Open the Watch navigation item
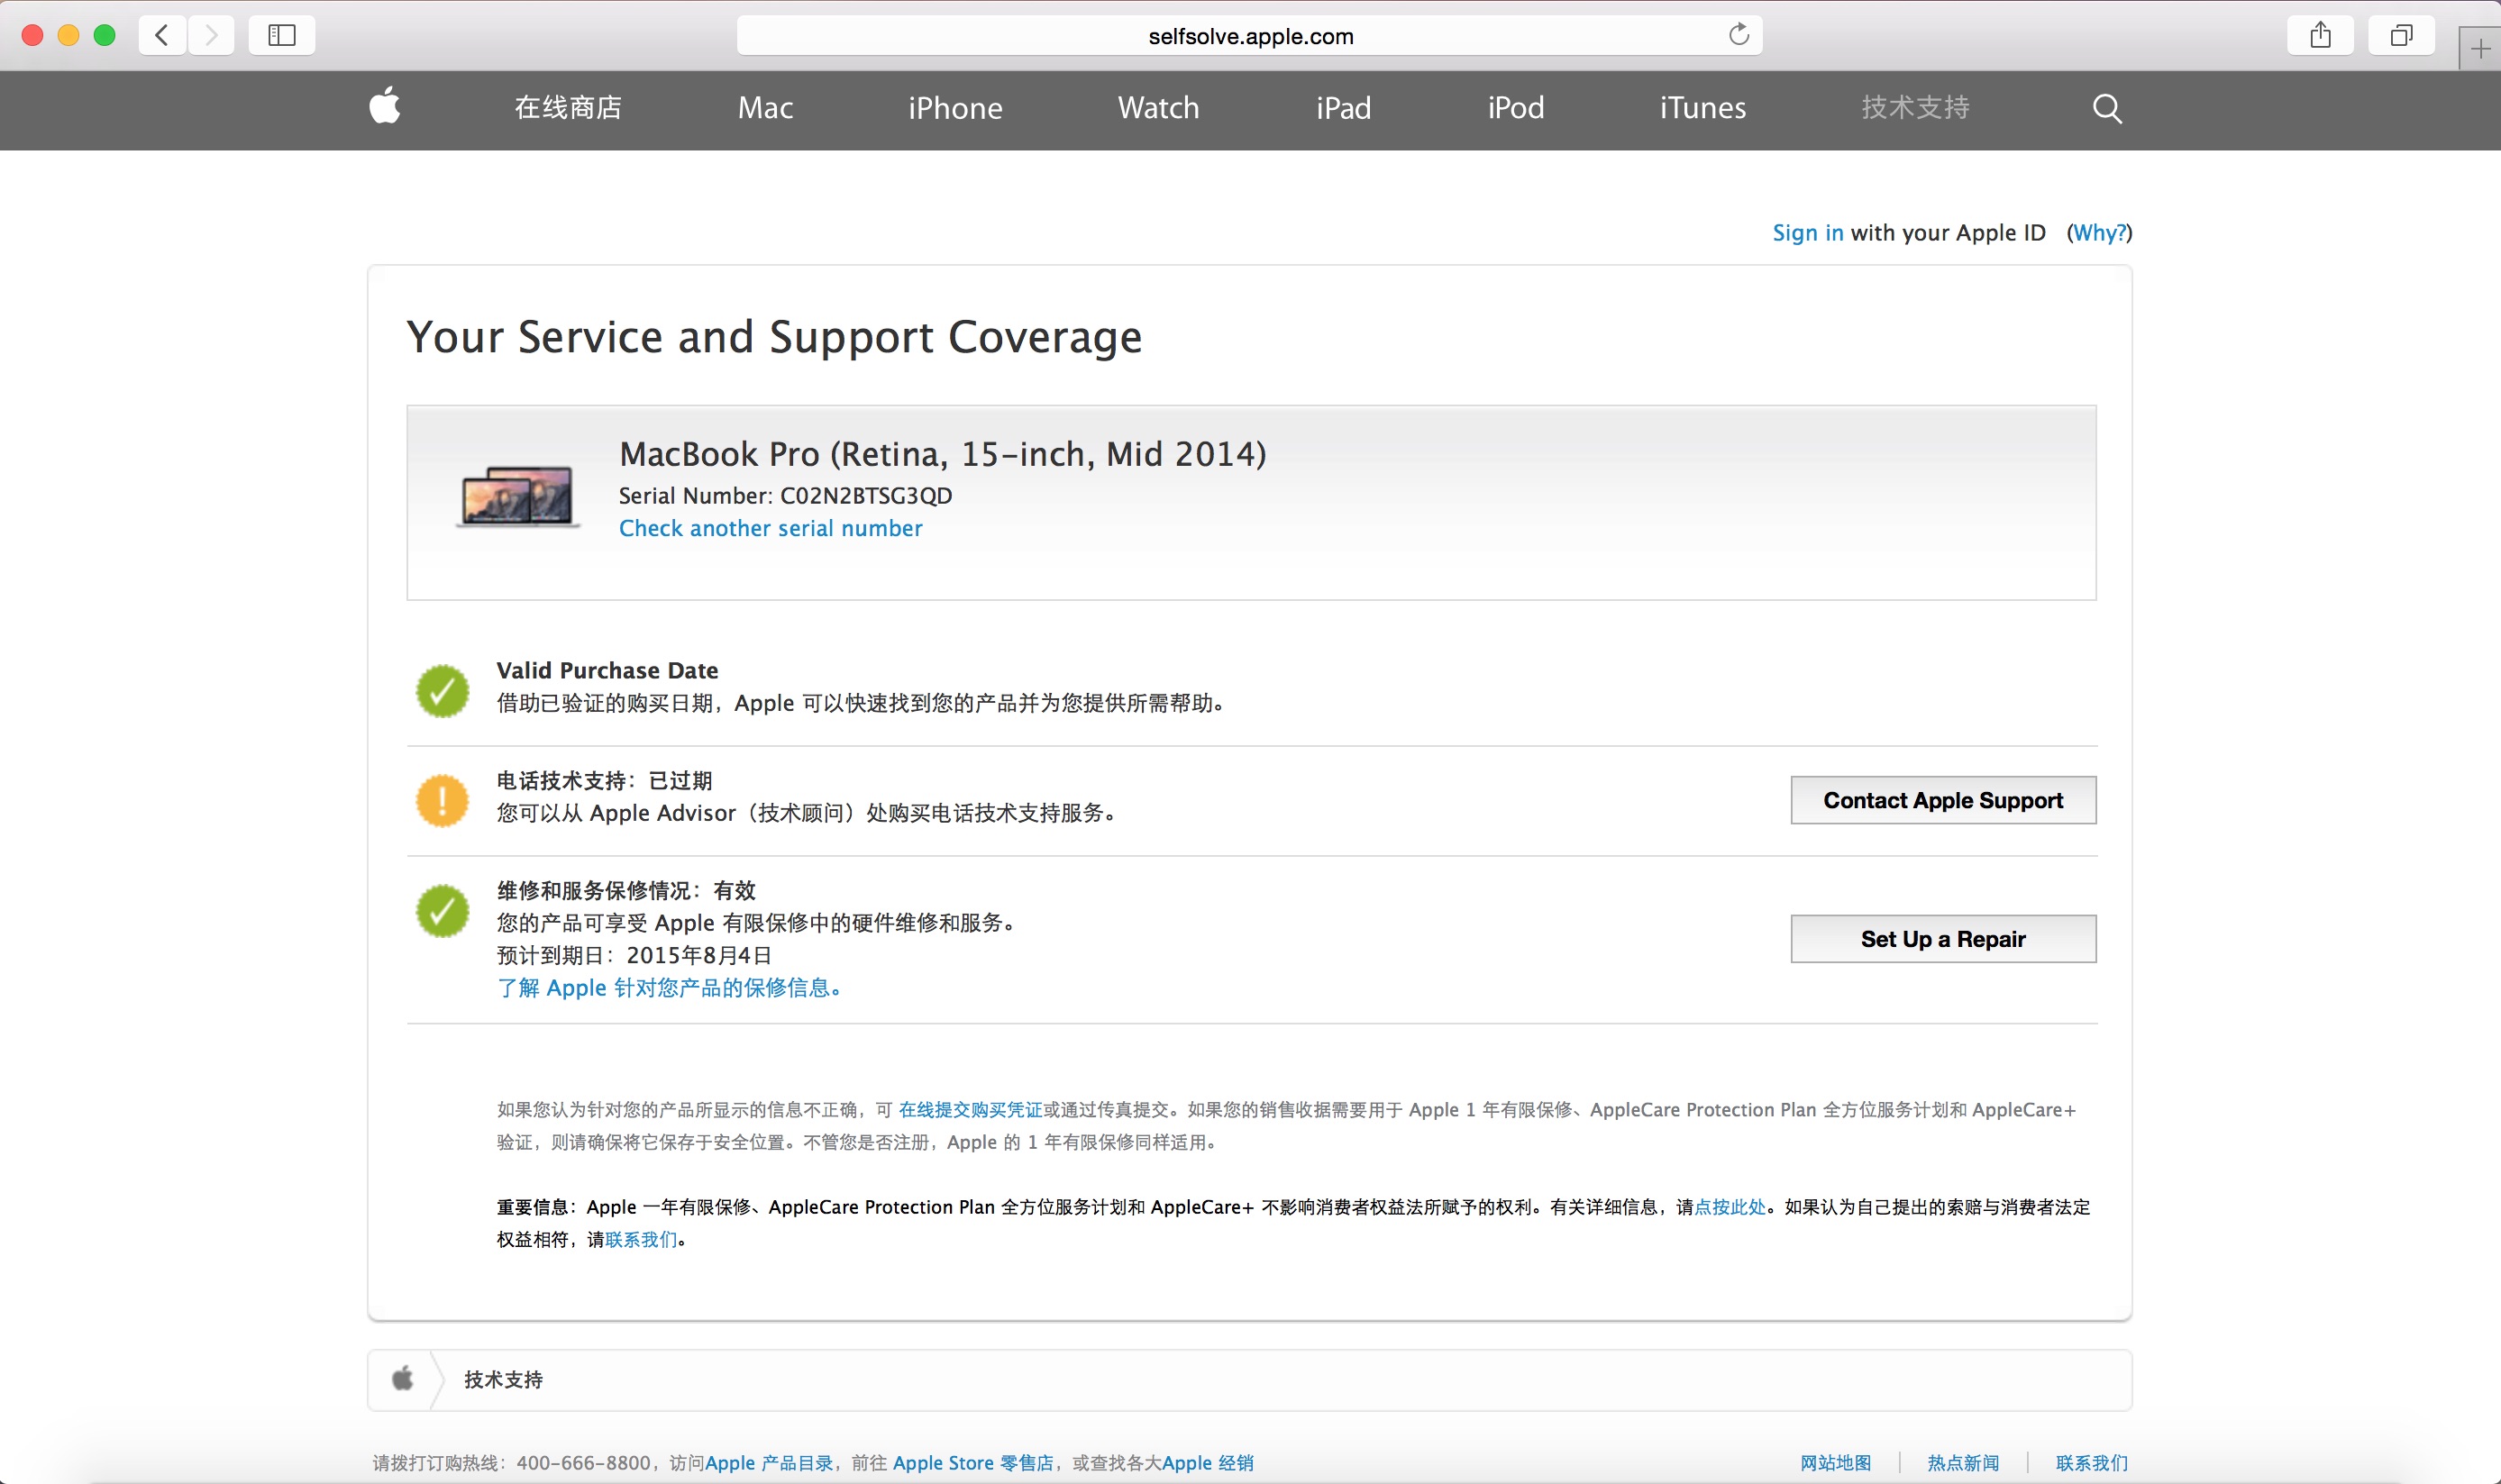The width and height of the screenshot is (2501, 1484). (1158, 108)
